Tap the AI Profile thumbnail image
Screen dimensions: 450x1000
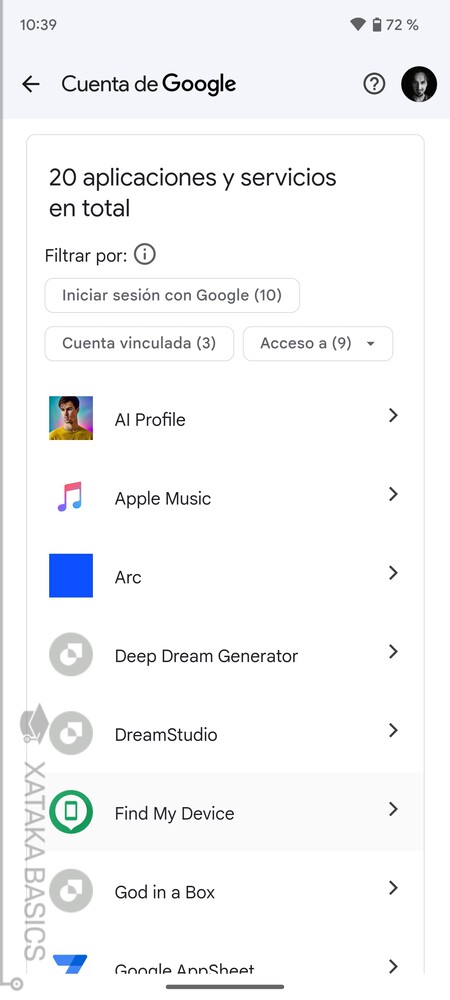(x=71, y=418)
